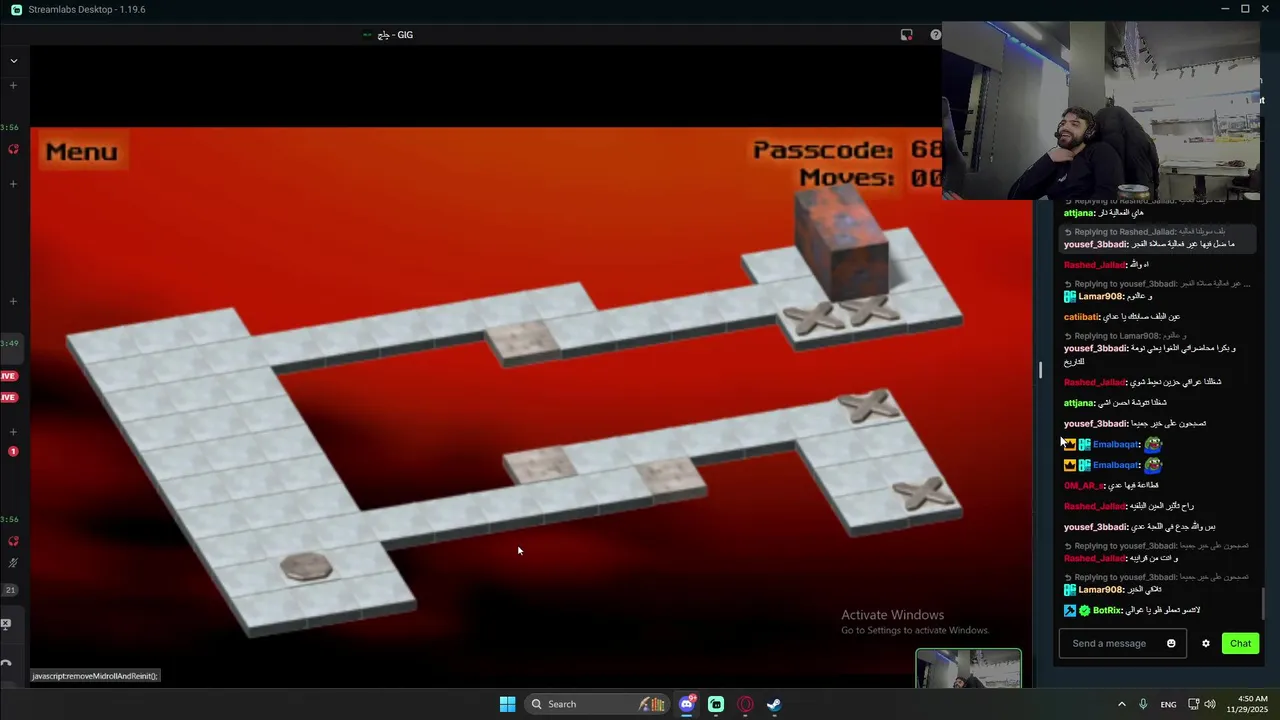Screen dimensions: 1280x720
Task: Switch the ENG input language indicator
Action: tap(1168, 704)
